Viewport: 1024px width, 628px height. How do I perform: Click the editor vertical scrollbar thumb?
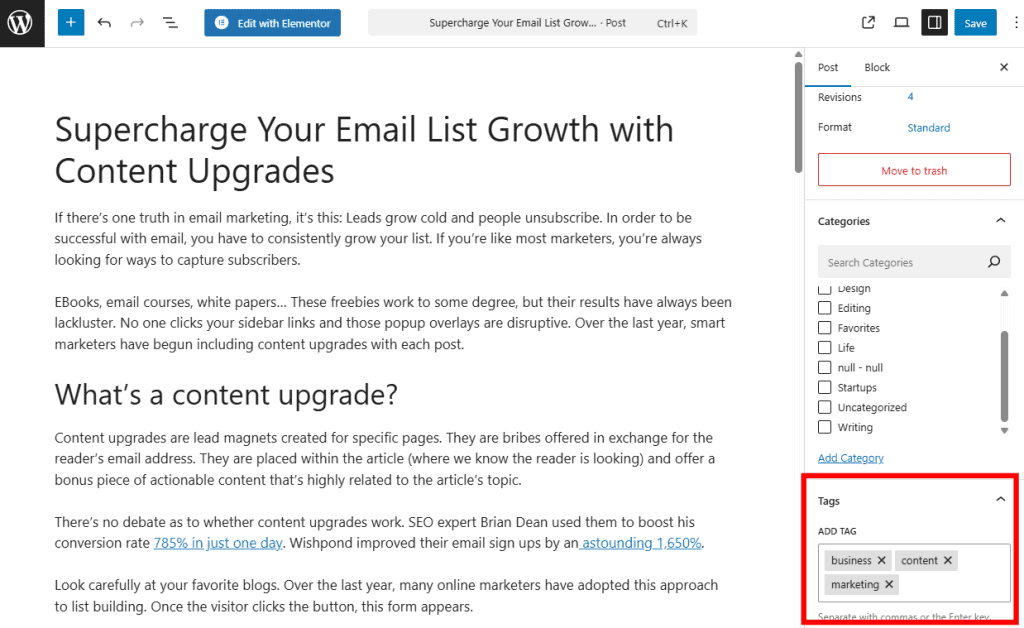click(798, 116)
